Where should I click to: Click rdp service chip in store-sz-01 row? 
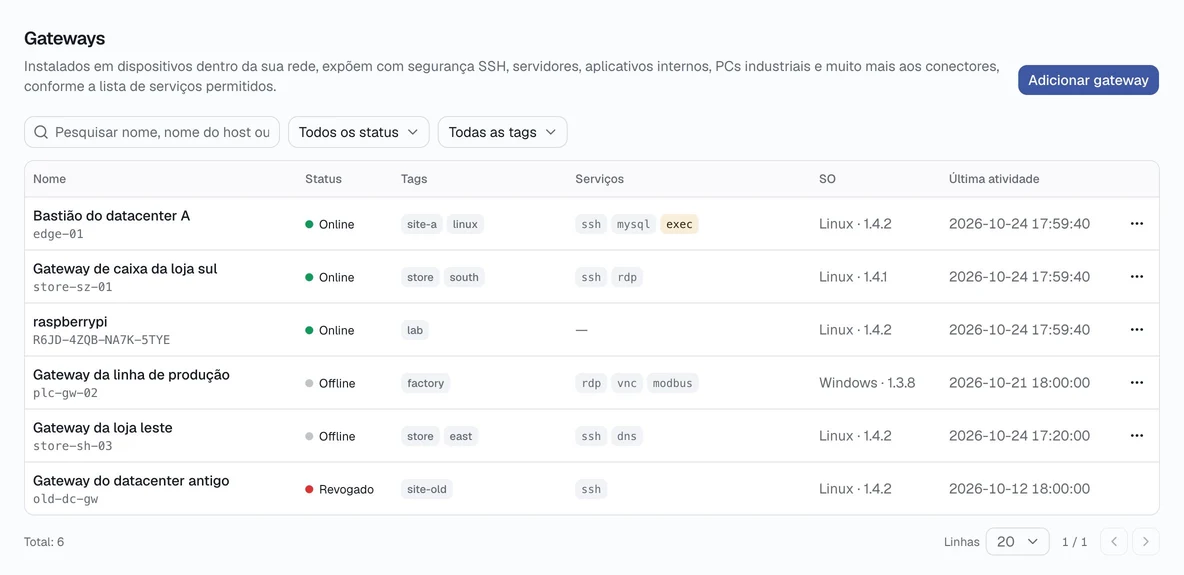click(x=627, y=277)
